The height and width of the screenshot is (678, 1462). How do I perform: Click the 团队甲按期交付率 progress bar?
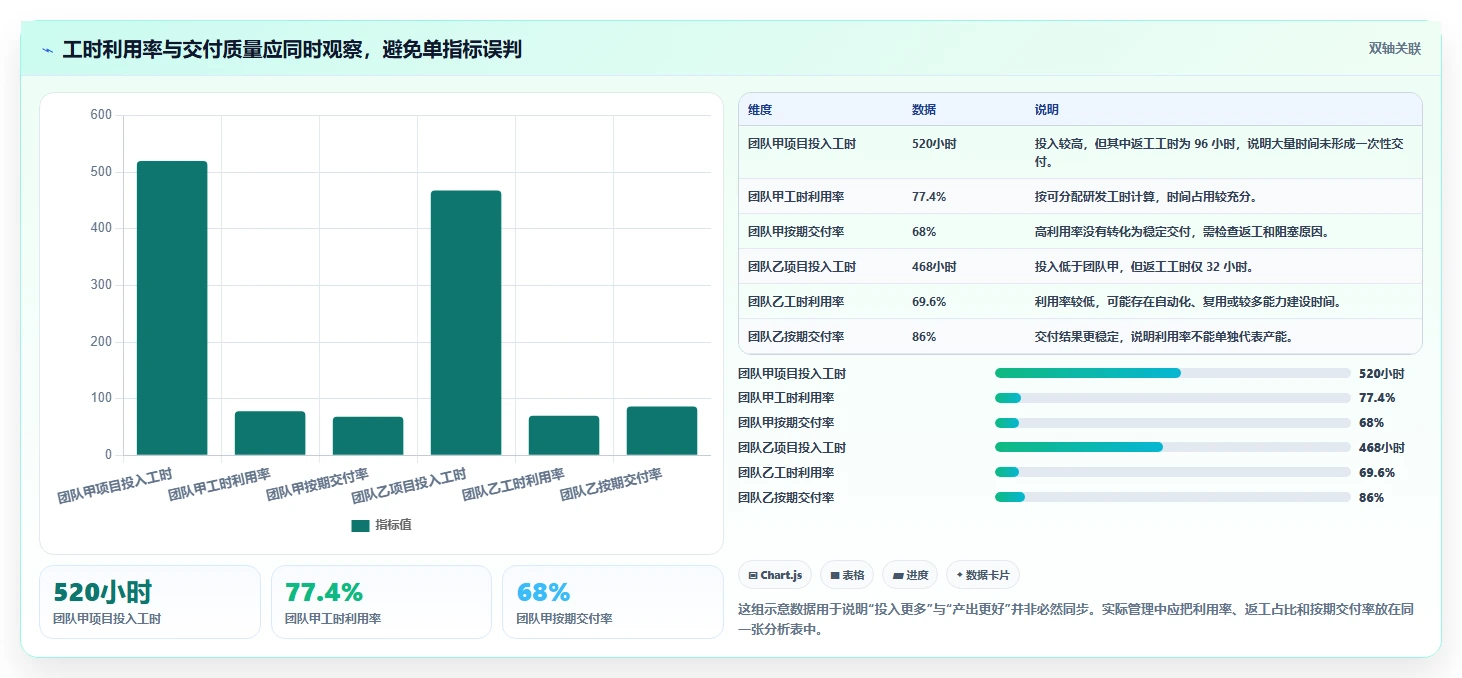(x=1172, y=423)
